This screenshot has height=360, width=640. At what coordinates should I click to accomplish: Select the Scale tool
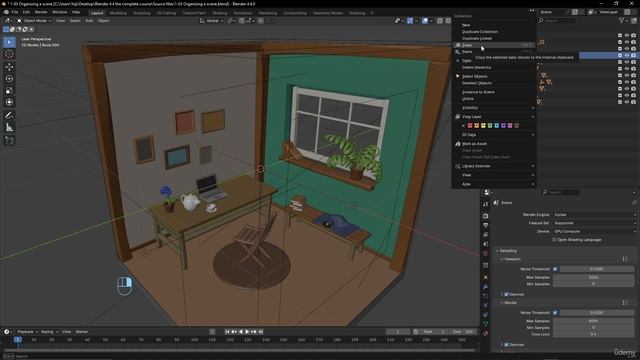pos(9,91)
